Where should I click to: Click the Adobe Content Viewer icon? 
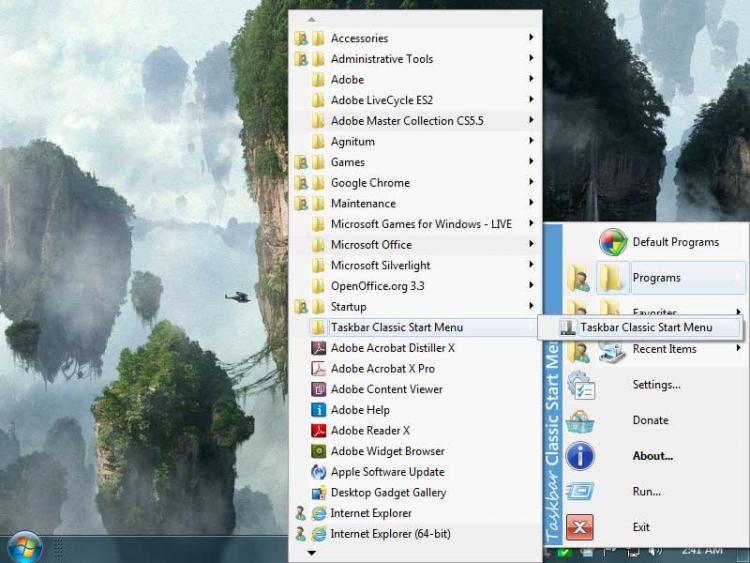tap(319, 389)
